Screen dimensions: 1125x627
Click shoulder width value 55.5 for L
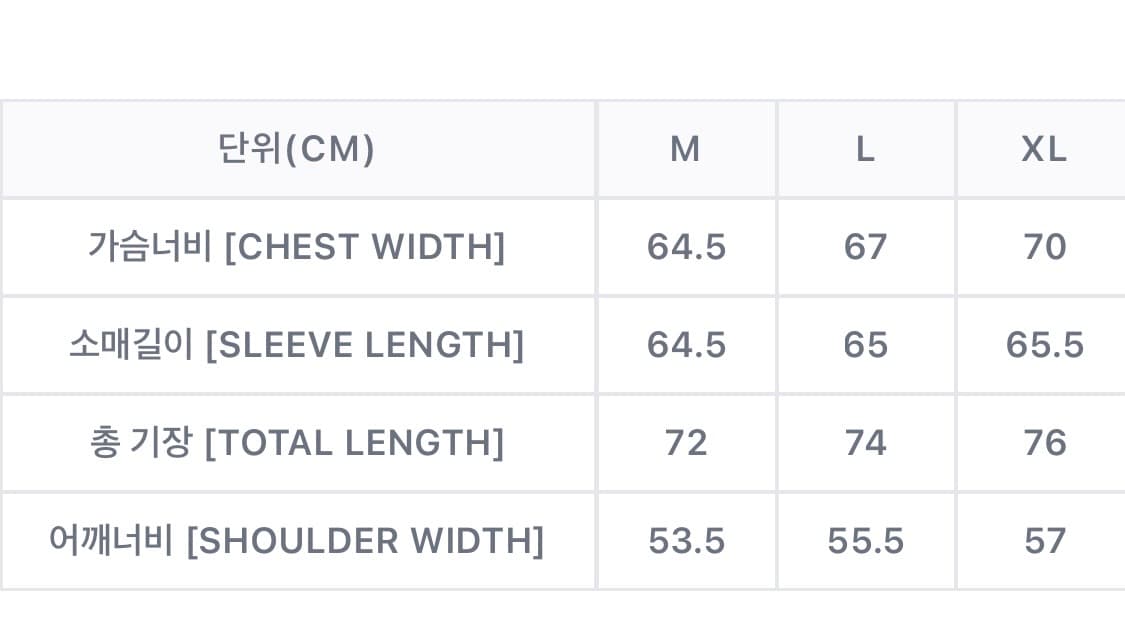[866, 541]
